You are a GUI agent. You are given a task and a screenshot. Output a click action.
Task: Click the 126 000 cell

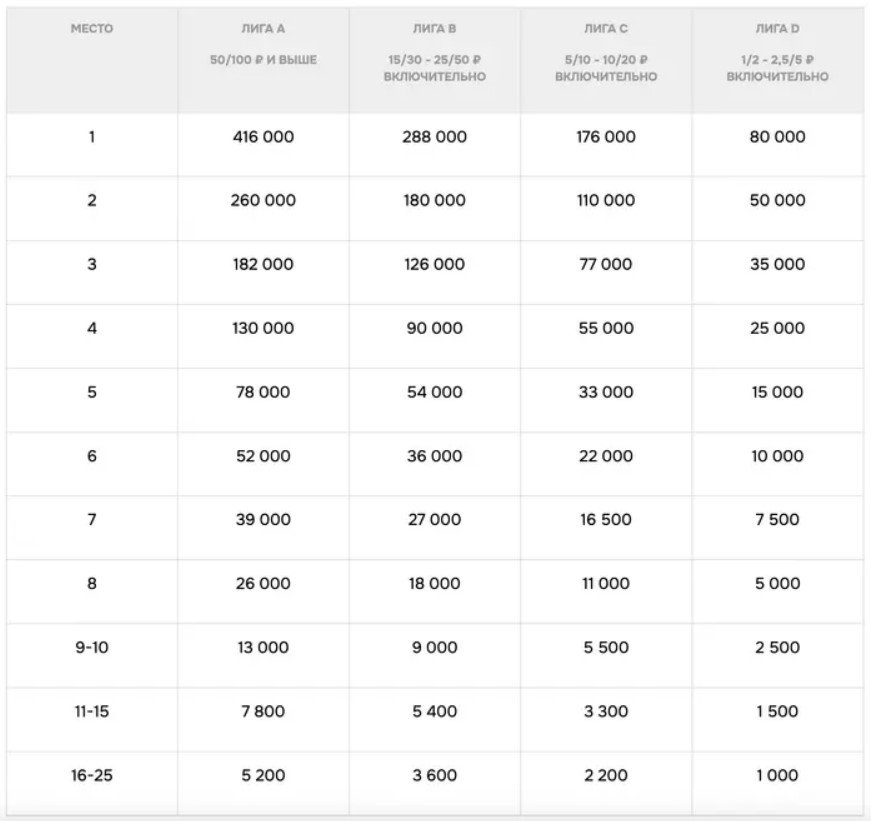435,264
